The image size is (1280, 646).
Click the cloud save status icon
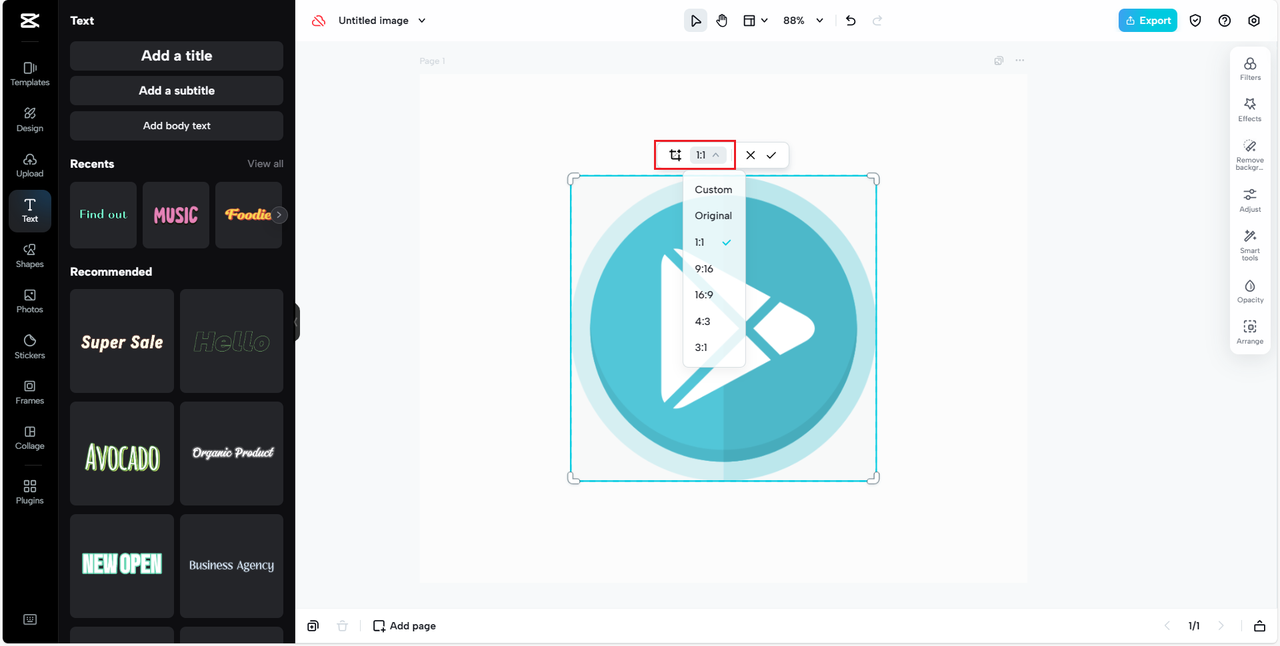coord(319,20)
